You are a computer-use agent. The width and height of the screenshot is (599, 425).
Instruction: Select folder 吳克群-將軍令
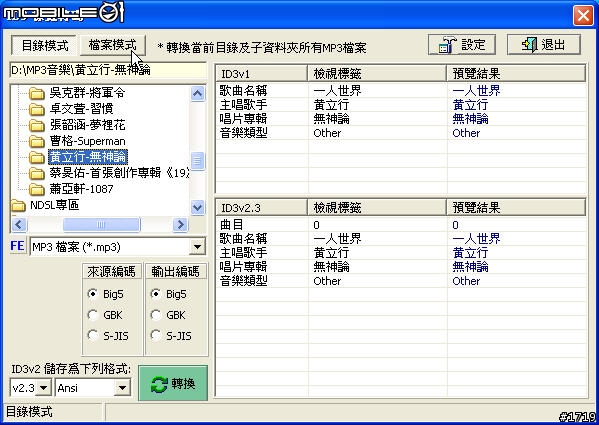pyautogui.click(x=87, y=93)
